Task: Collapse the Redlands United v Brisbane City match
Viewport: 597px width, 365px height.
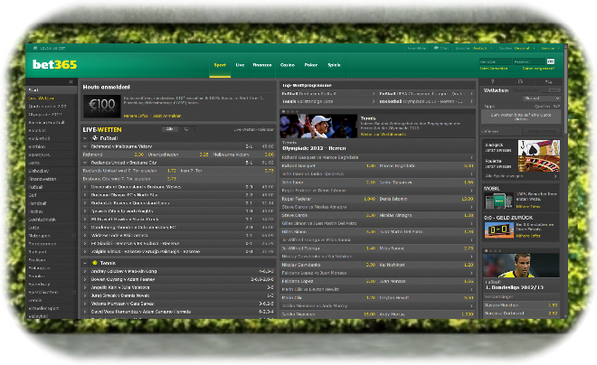Action: click(85, 163)
